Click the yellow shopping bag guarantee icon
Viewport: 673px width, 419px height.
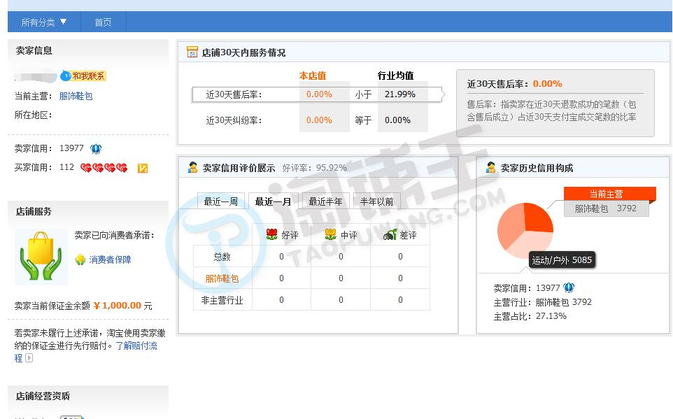pyautogui.click(x=41, y=256)
